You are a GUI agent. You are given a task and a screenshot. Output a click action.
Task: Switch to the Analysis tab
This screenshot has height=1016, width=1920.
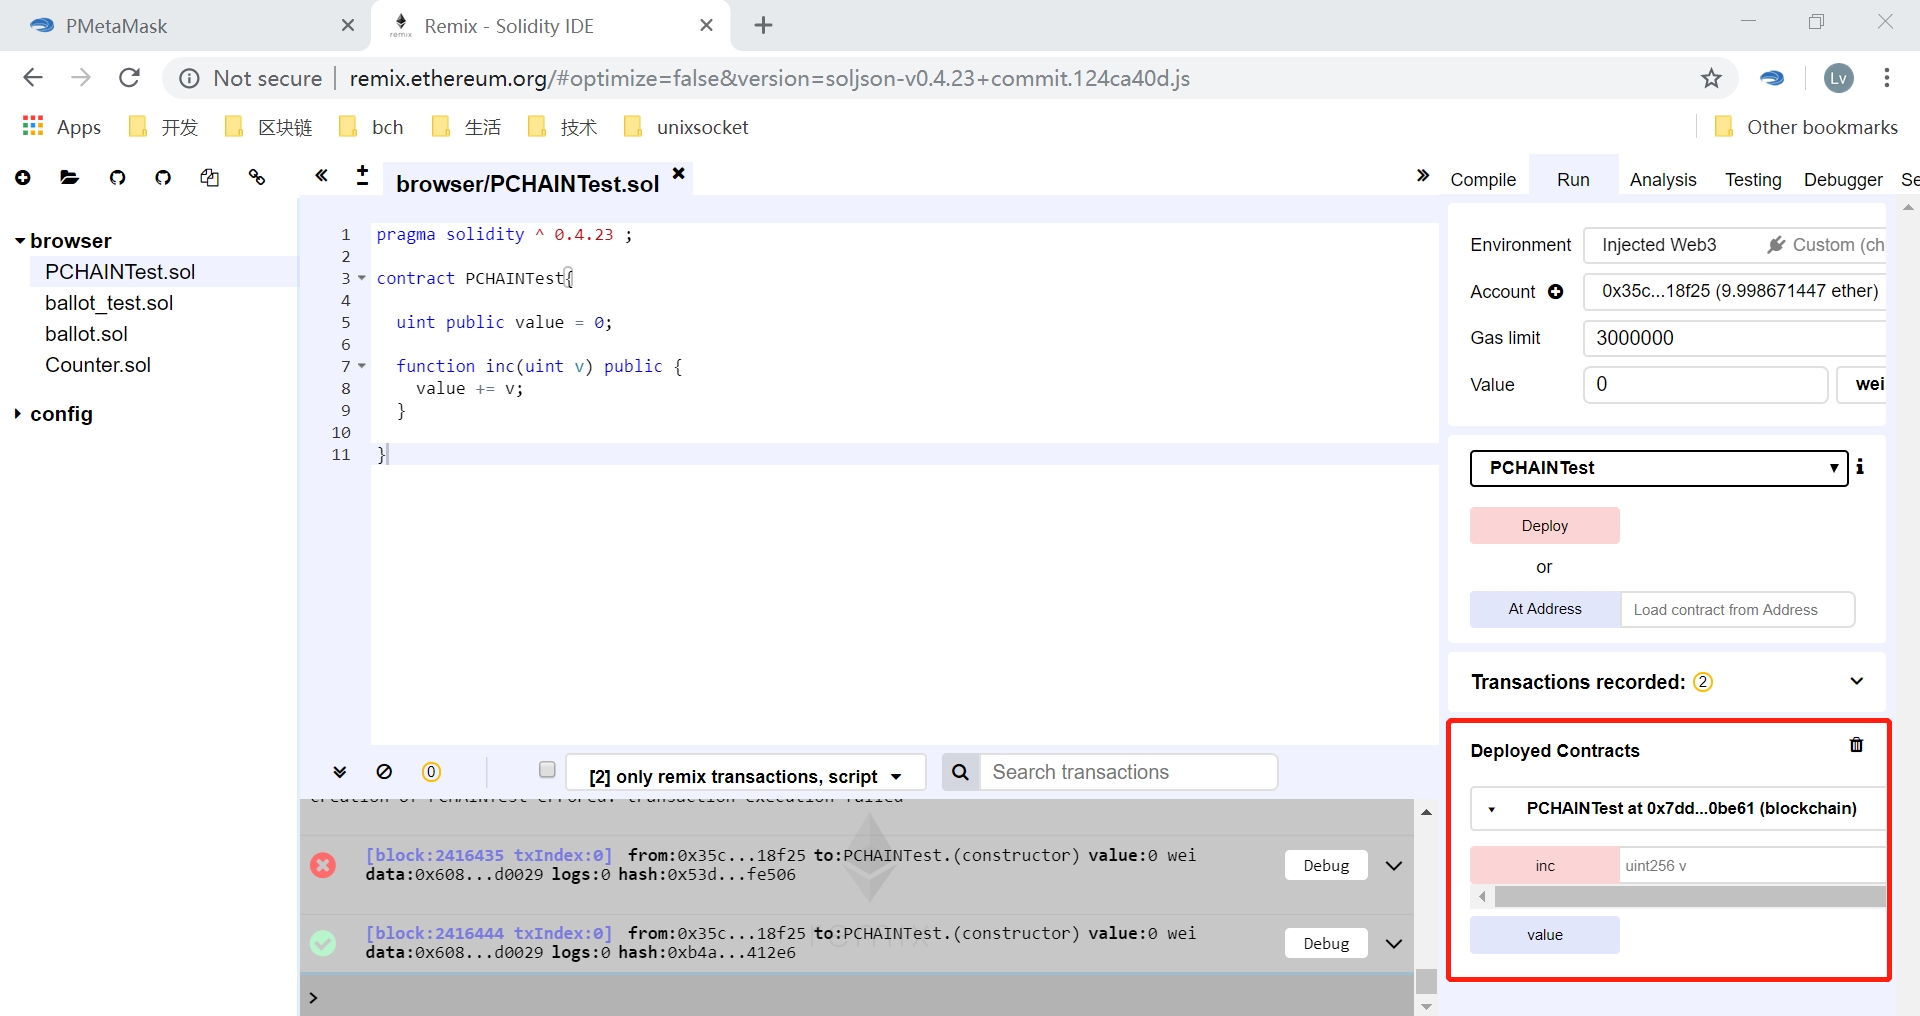click(1662, 180)
